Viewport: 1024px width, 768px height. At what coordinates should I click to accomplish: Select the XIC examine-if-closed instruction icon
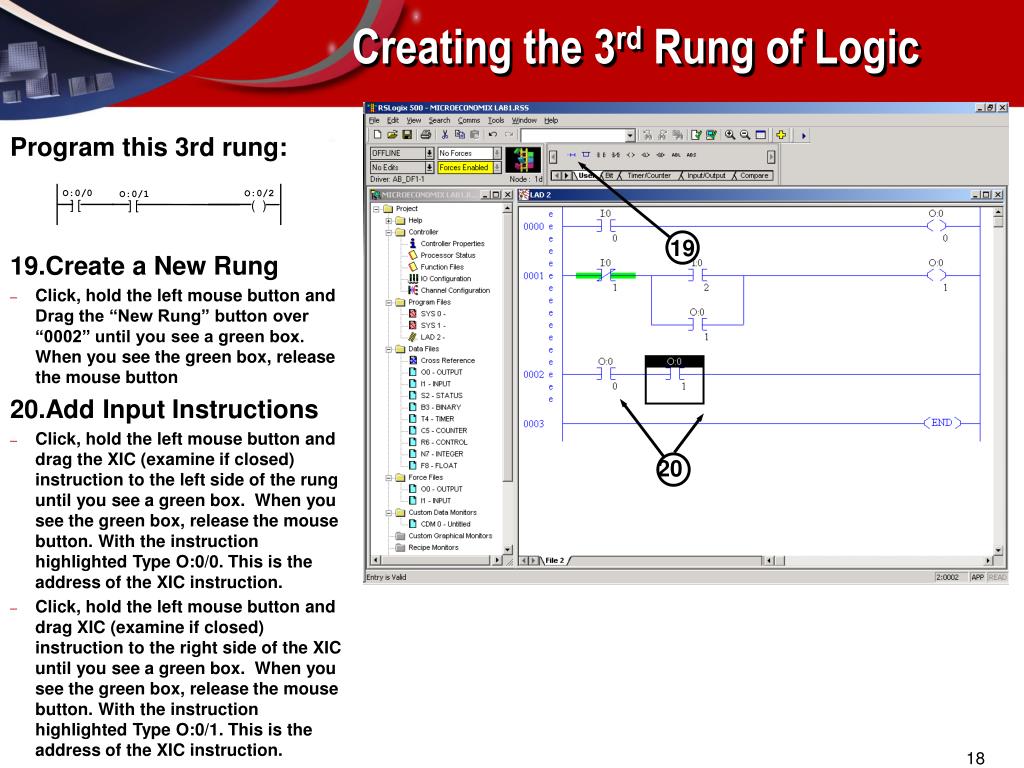pyautogui.click(x=601, y=155)
